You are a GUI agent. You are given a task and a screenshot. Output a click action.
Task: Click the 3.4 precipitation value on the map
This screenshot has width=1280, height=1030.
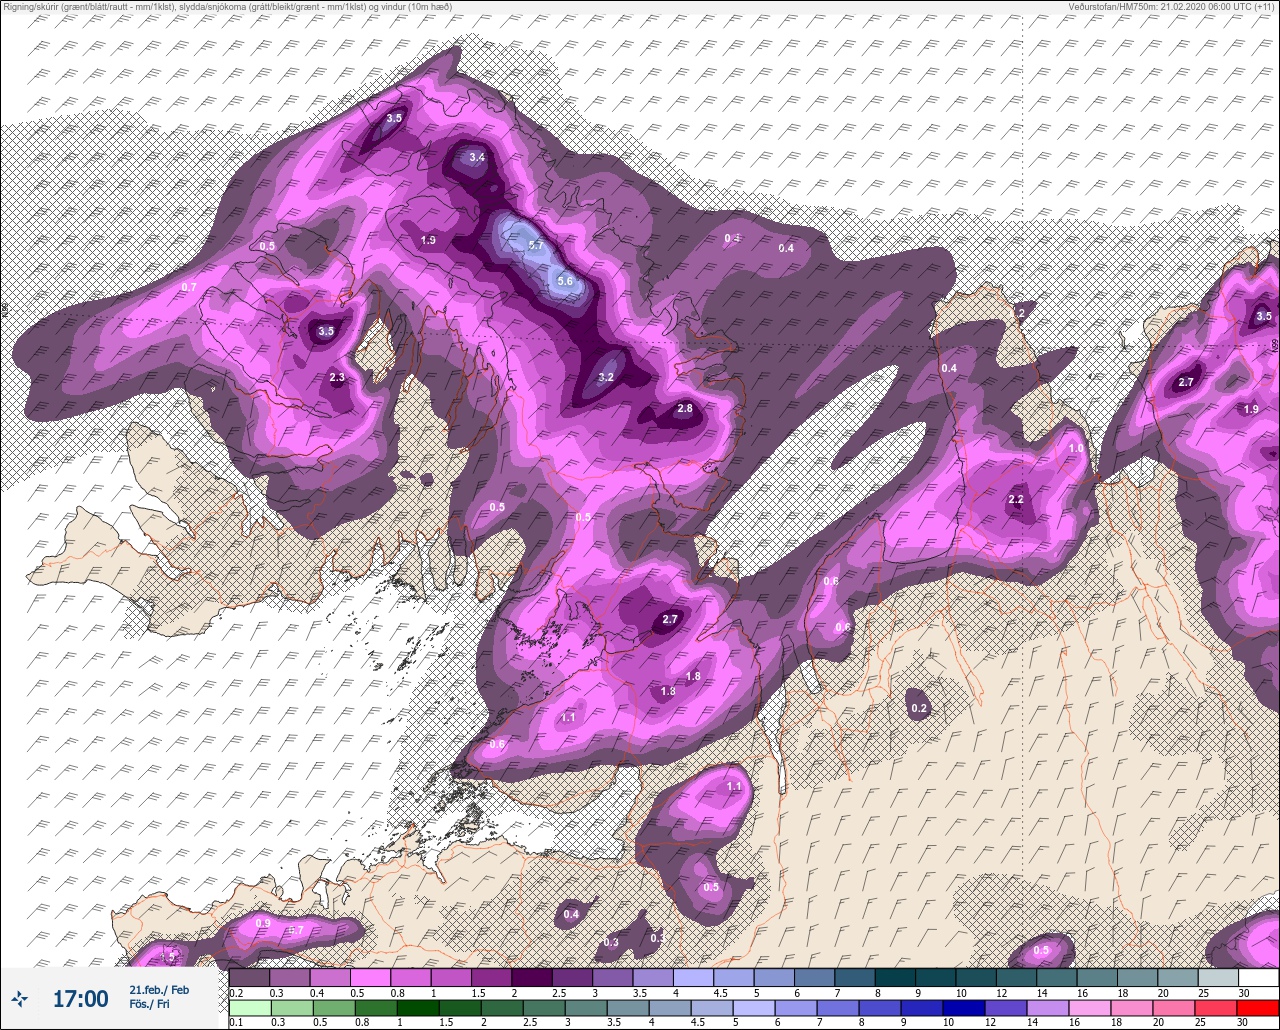tap(477, 157)
